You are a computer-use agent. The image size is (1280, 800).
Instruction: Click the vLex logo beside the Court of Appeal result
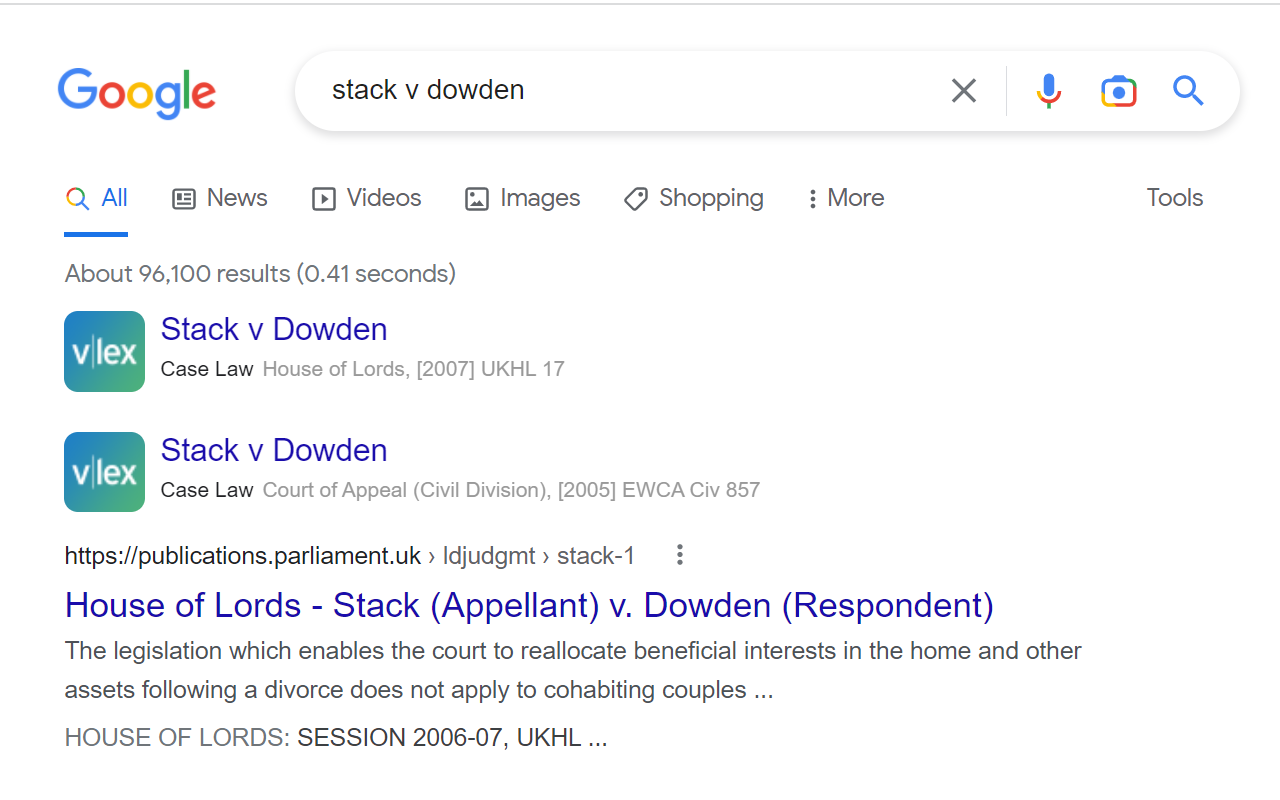coord(104,472)
